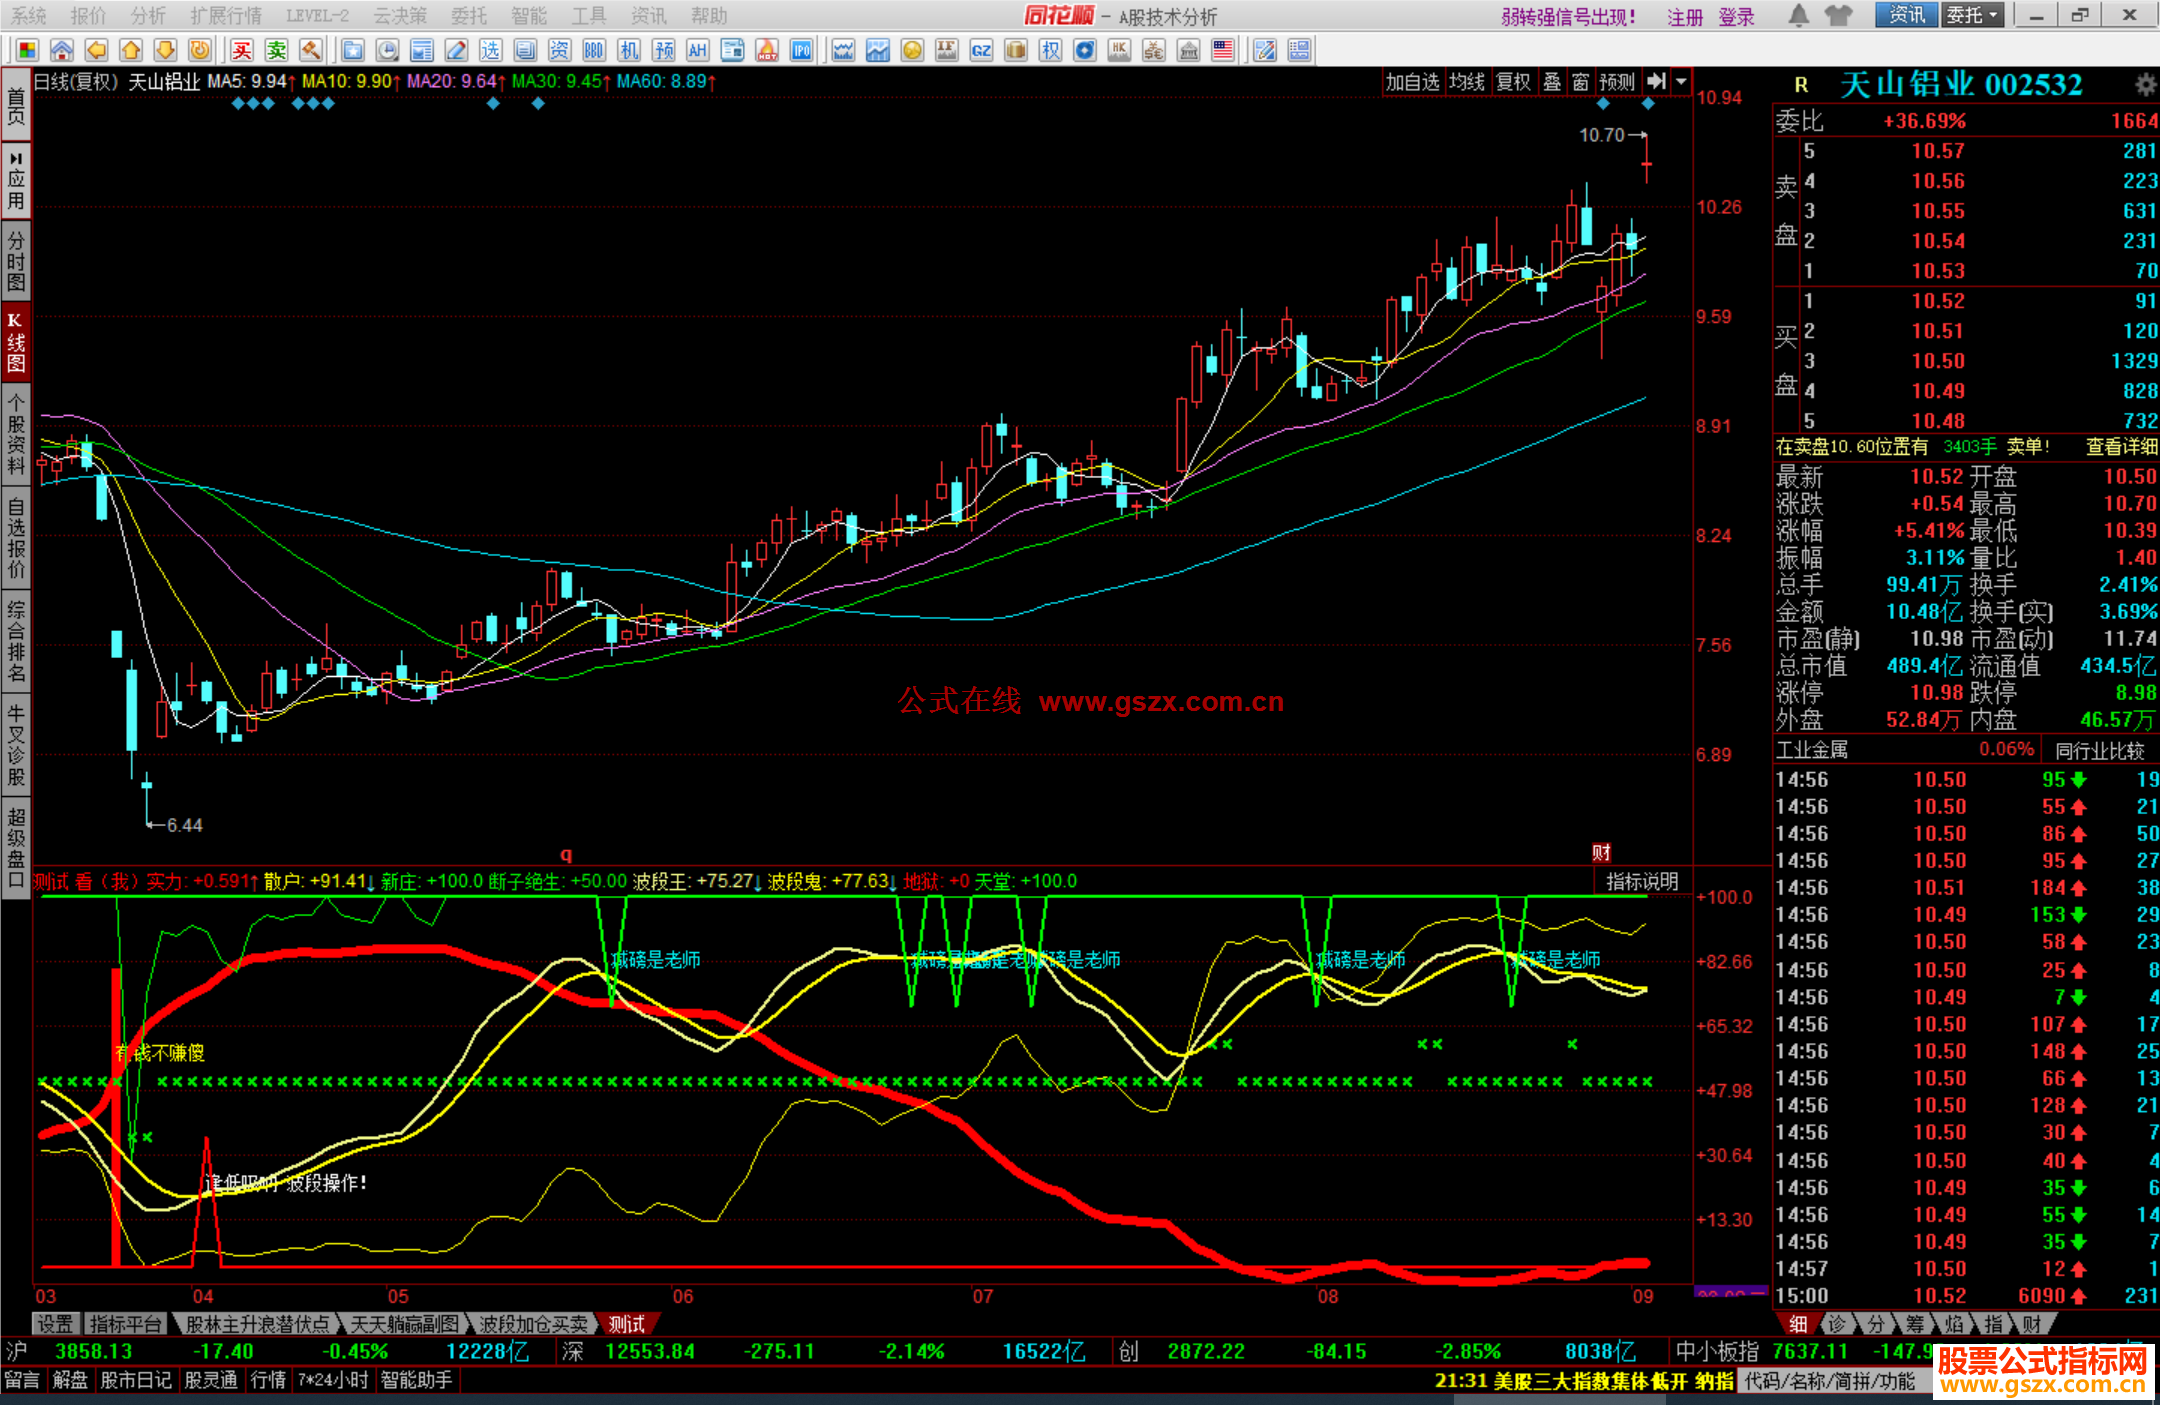The height and width of the screenshot is (1405, 2160).
Task: Switch to 波段加仓买卖 indicator tab
Action: tap(533, 1324)
